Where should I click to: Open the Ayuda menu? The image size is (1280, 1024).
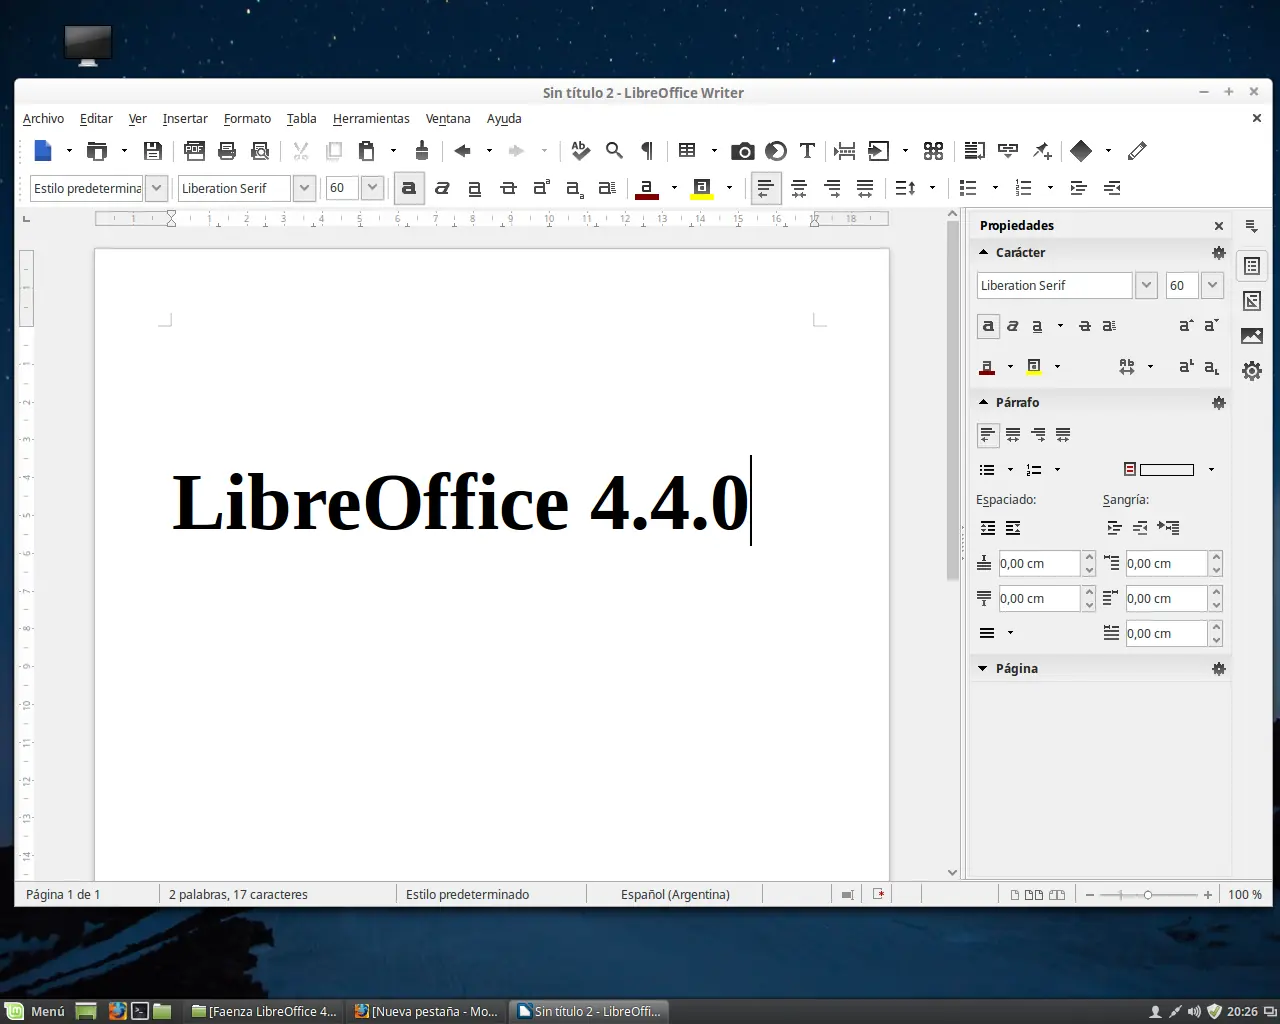(x=504, y=118)
